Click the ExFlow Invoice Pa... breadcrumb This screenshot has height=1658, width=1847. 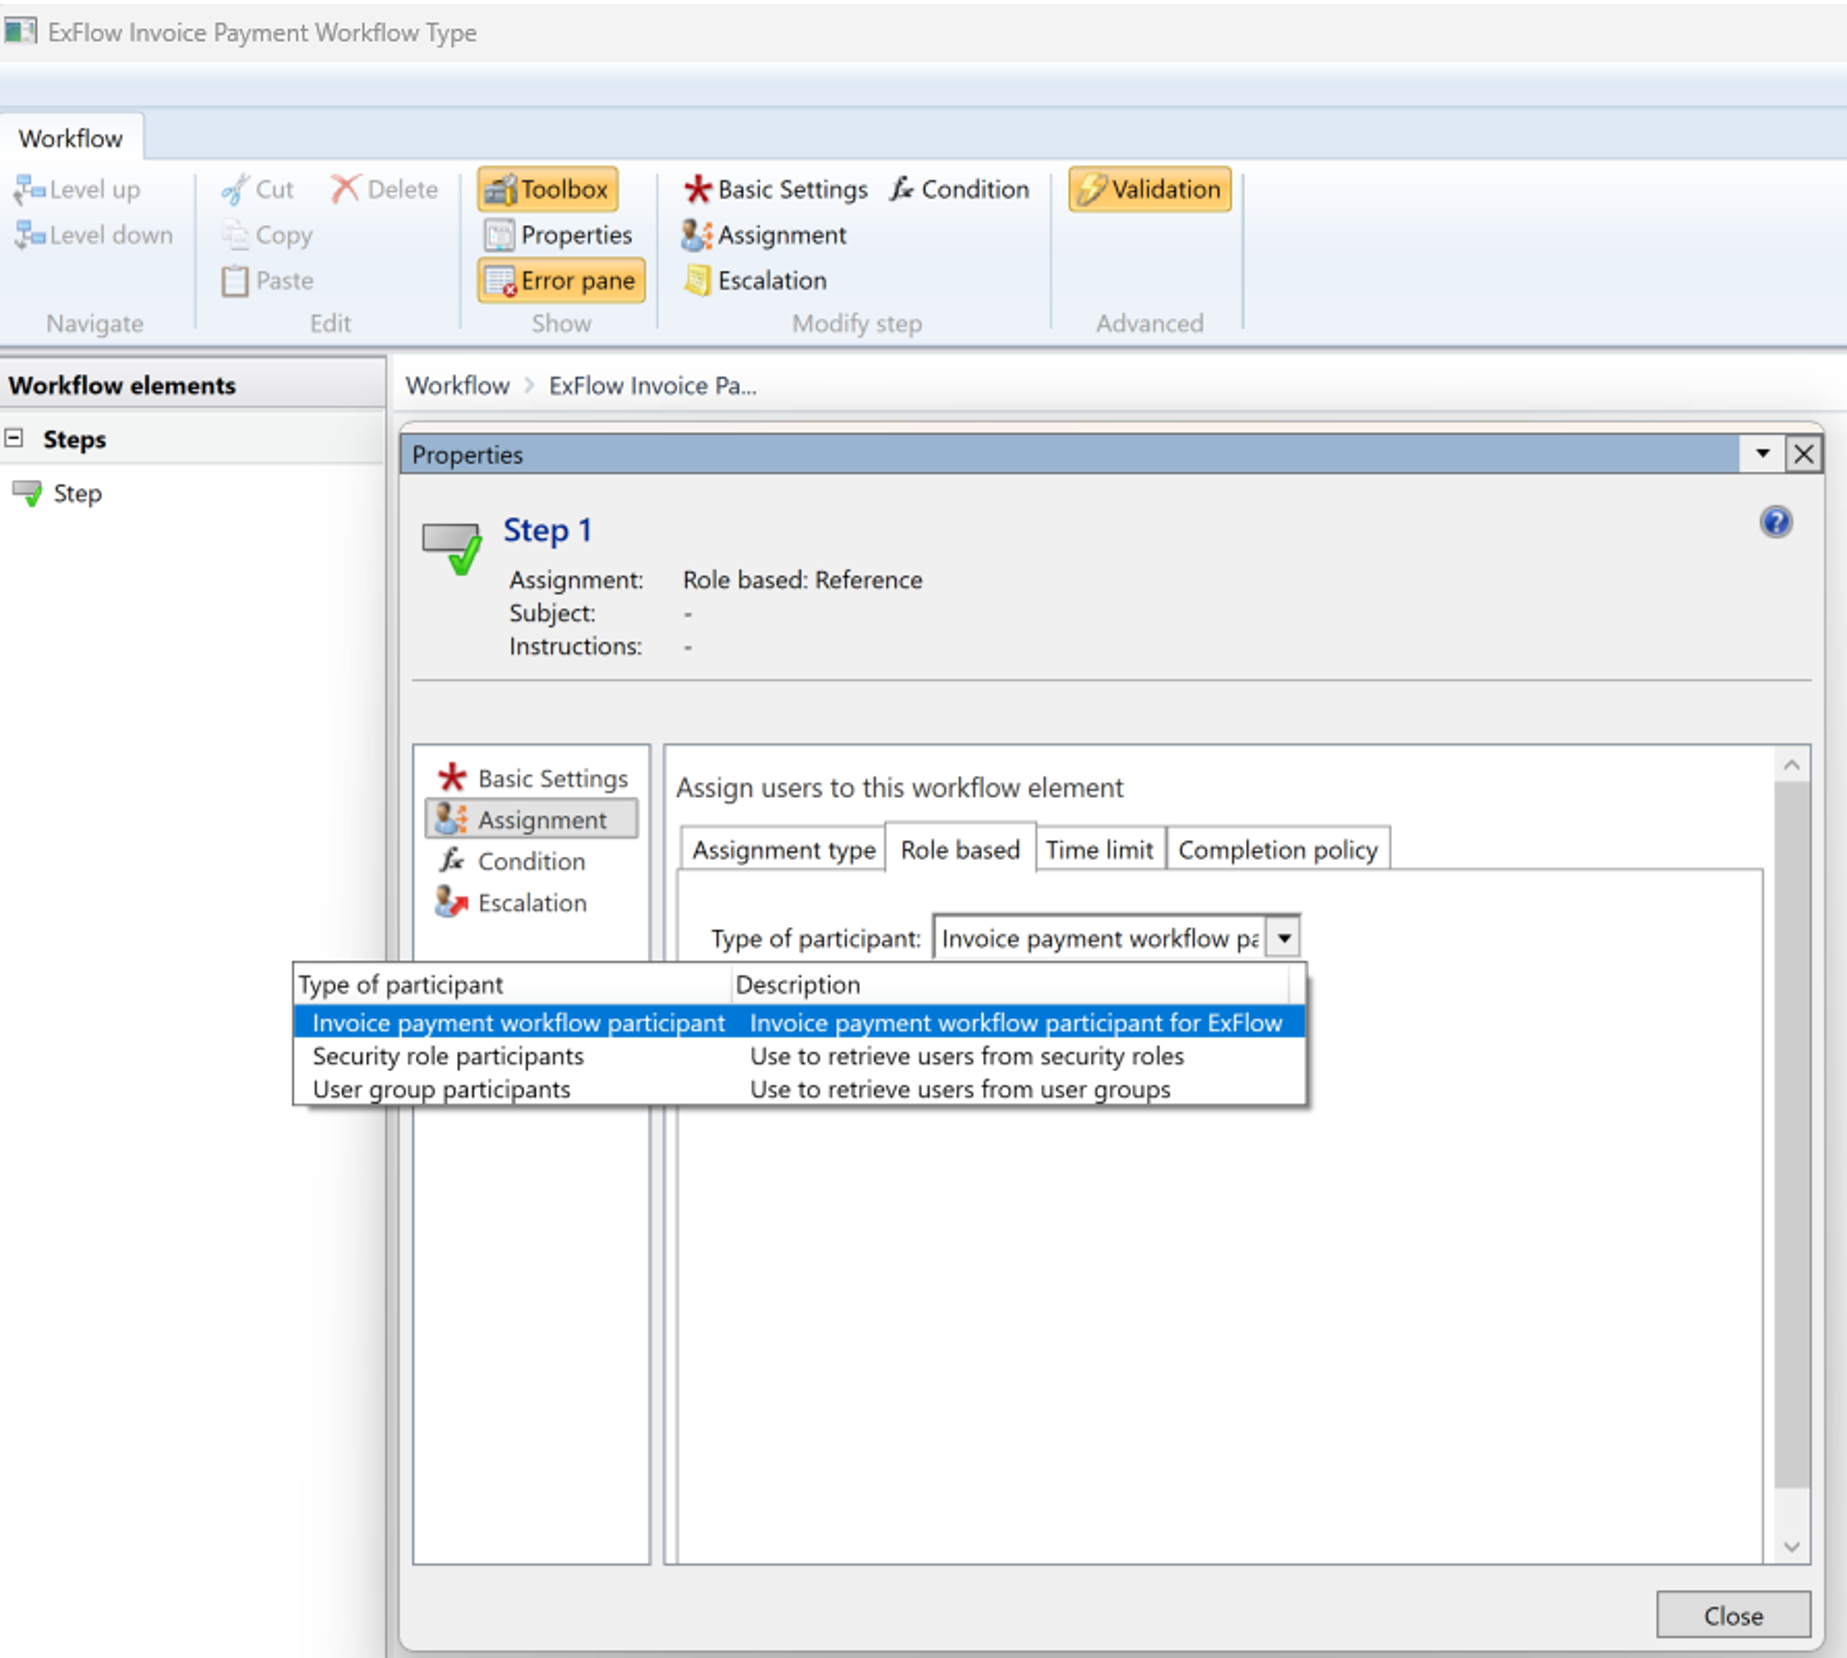[x=653, y=386]
